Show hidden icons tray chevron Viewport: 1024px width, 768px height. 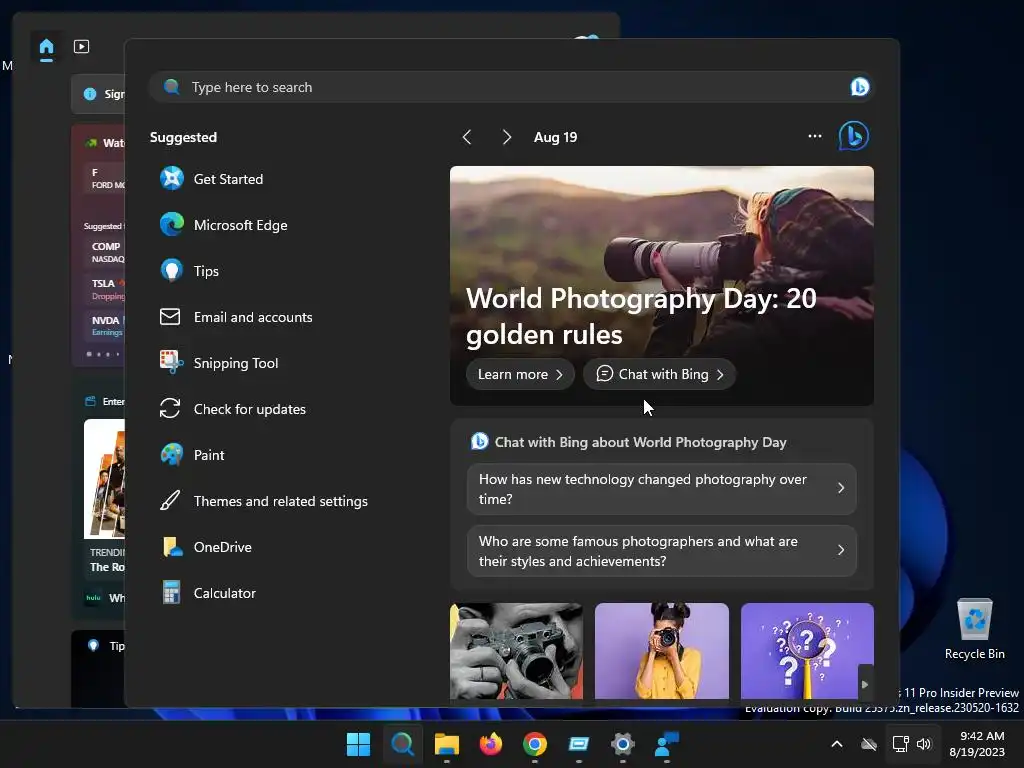pos(837,744)
